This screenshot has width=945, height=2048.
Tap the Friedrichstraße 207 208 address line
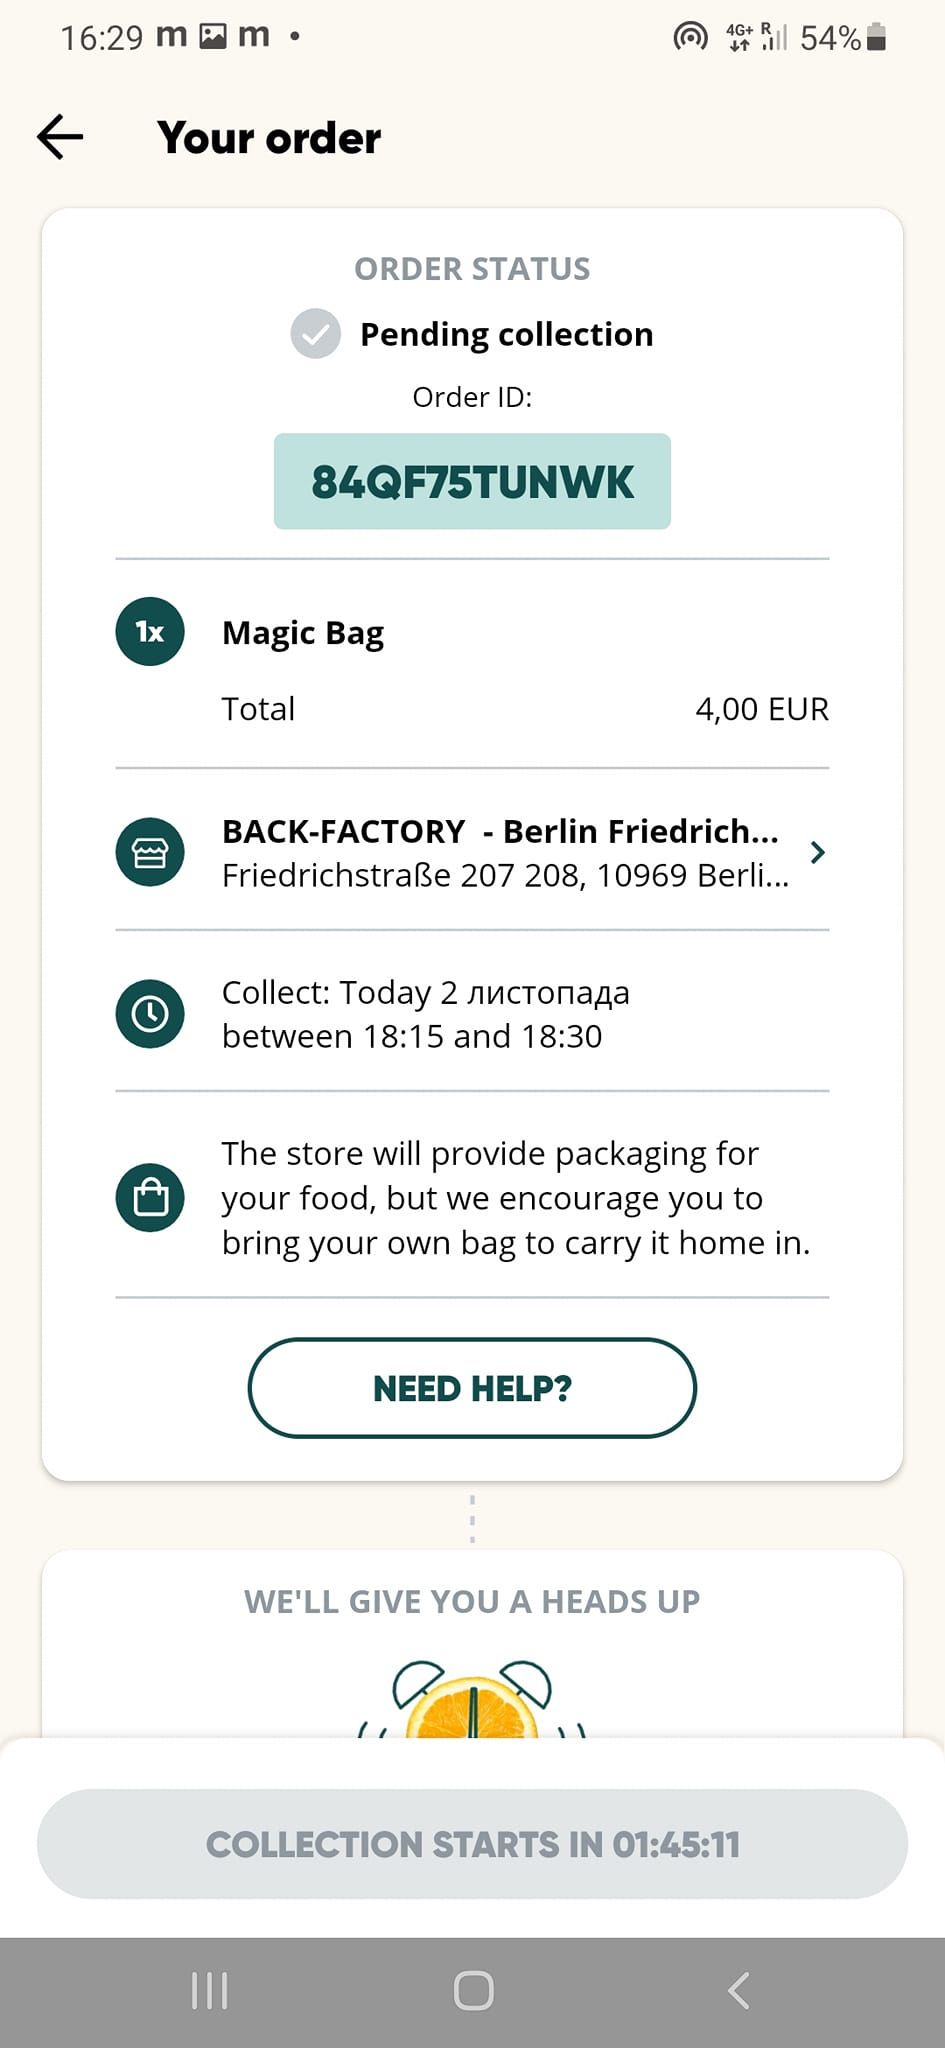pos(505,876)
